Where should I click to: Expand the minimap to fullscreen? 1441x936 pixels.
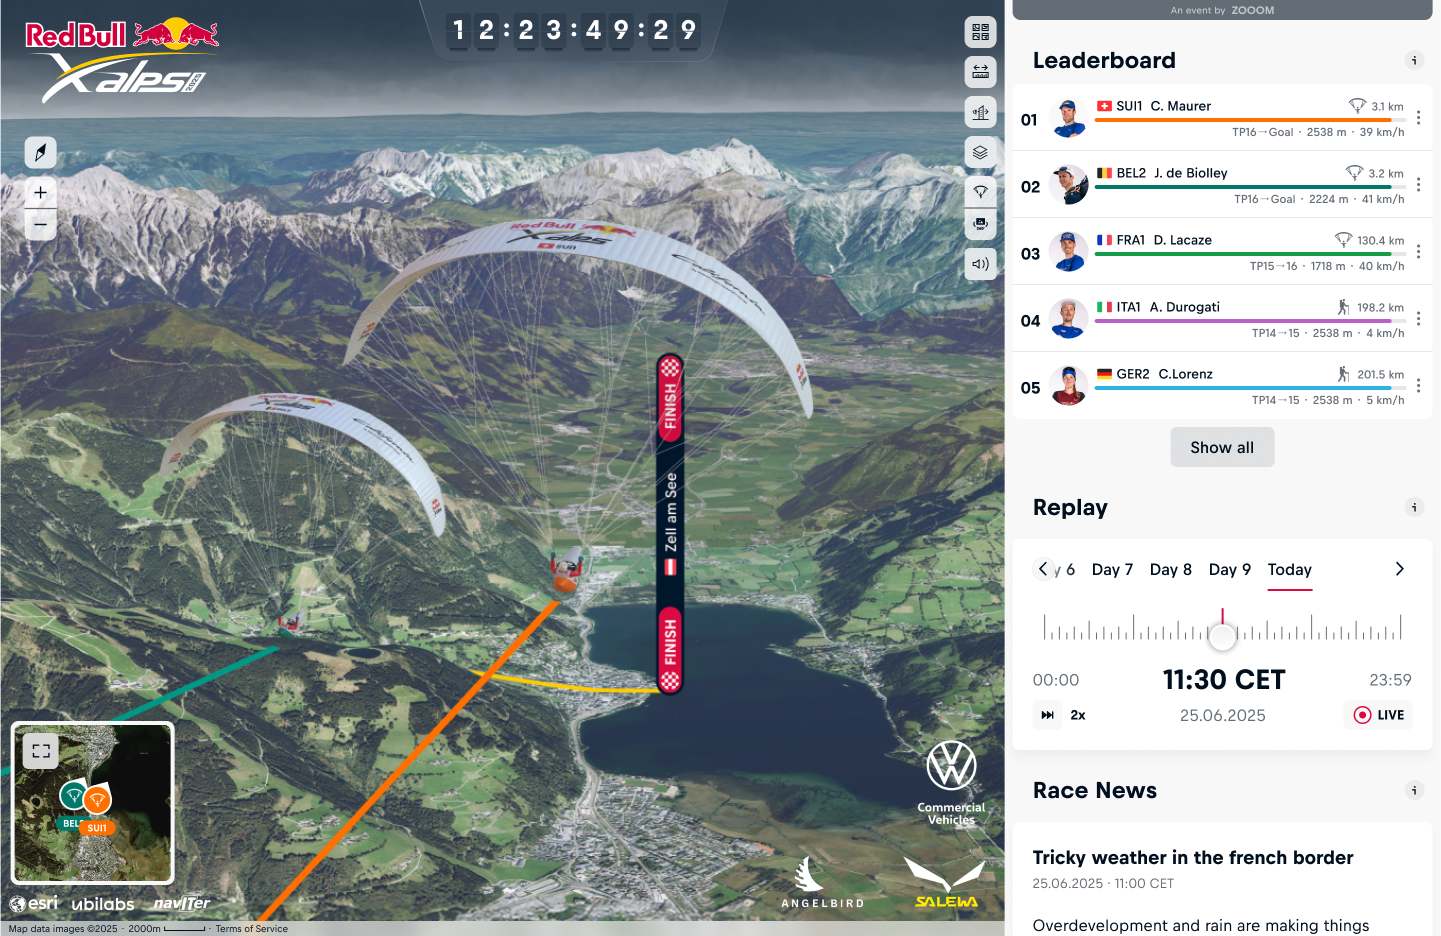41,751
